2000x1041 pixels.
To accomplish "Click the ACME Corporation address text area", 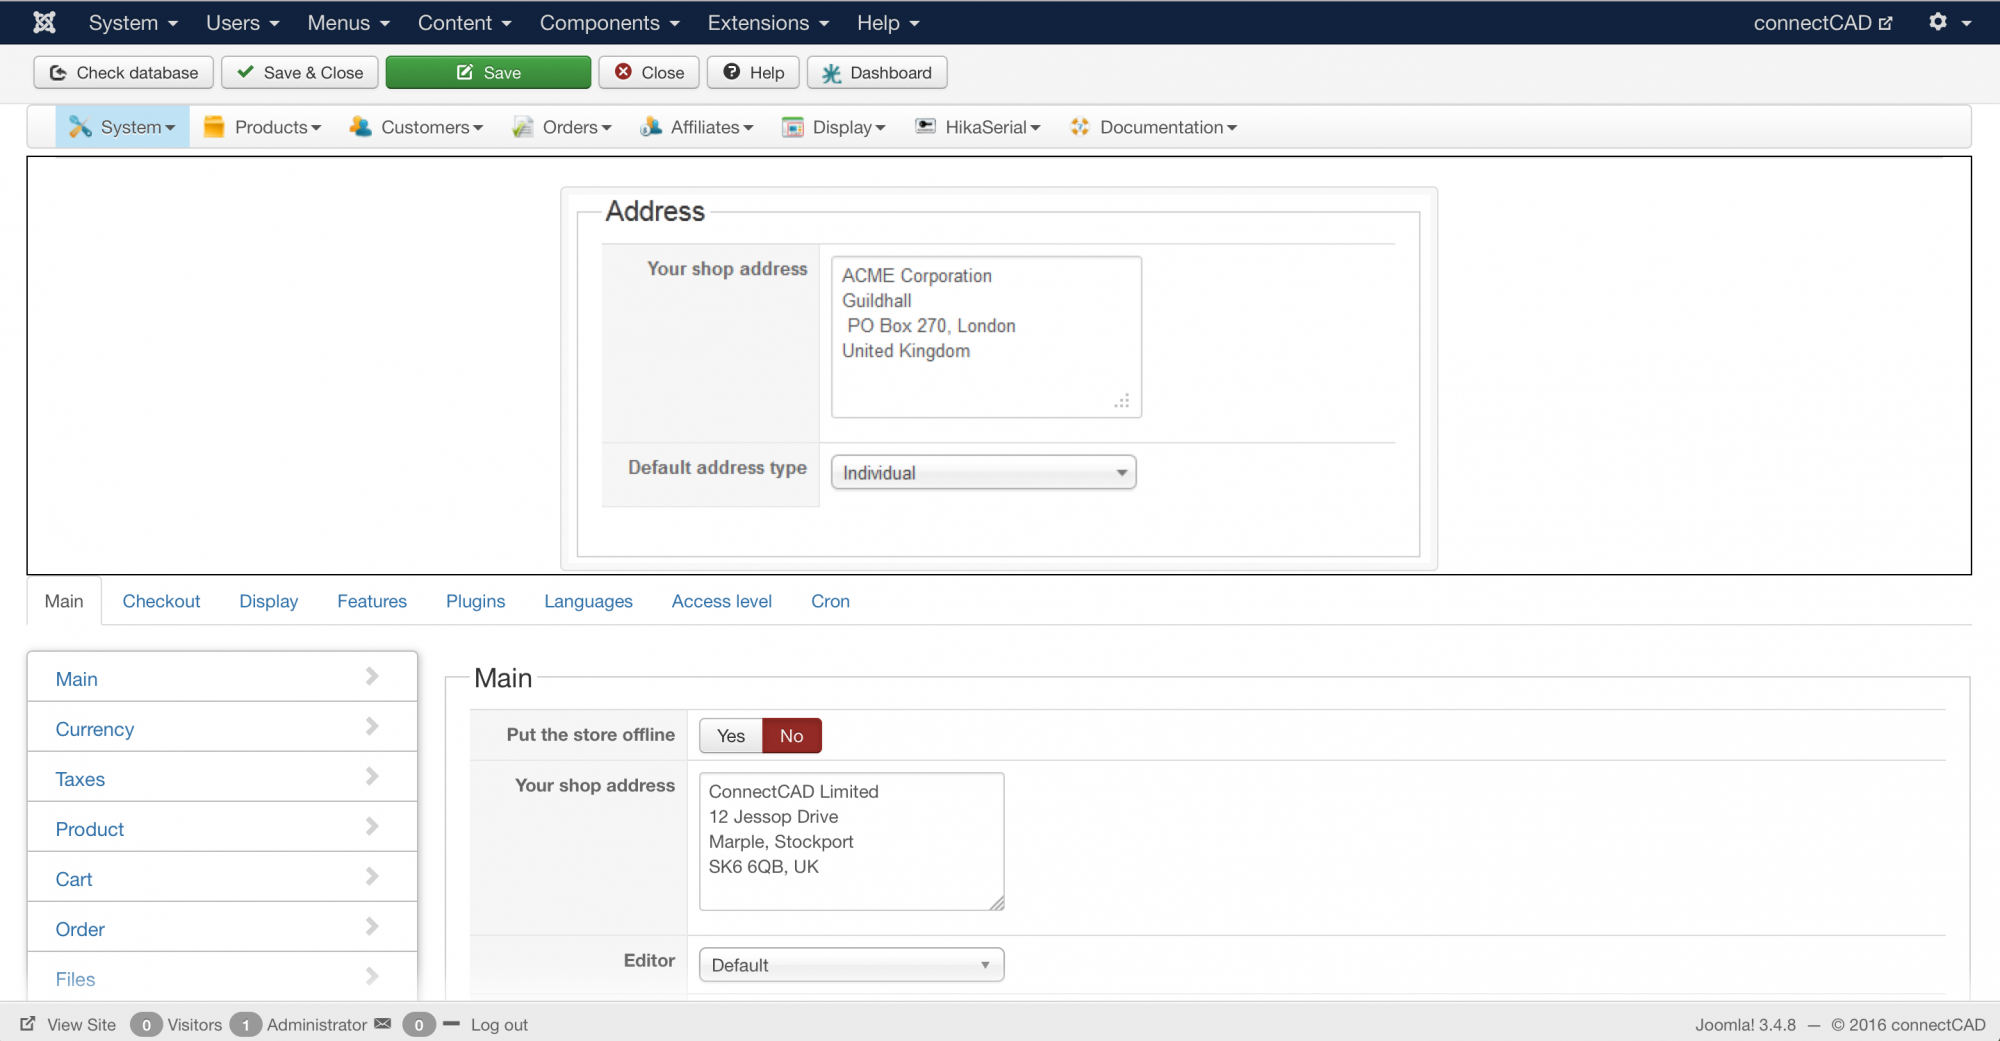I will (x=987, y=337).
